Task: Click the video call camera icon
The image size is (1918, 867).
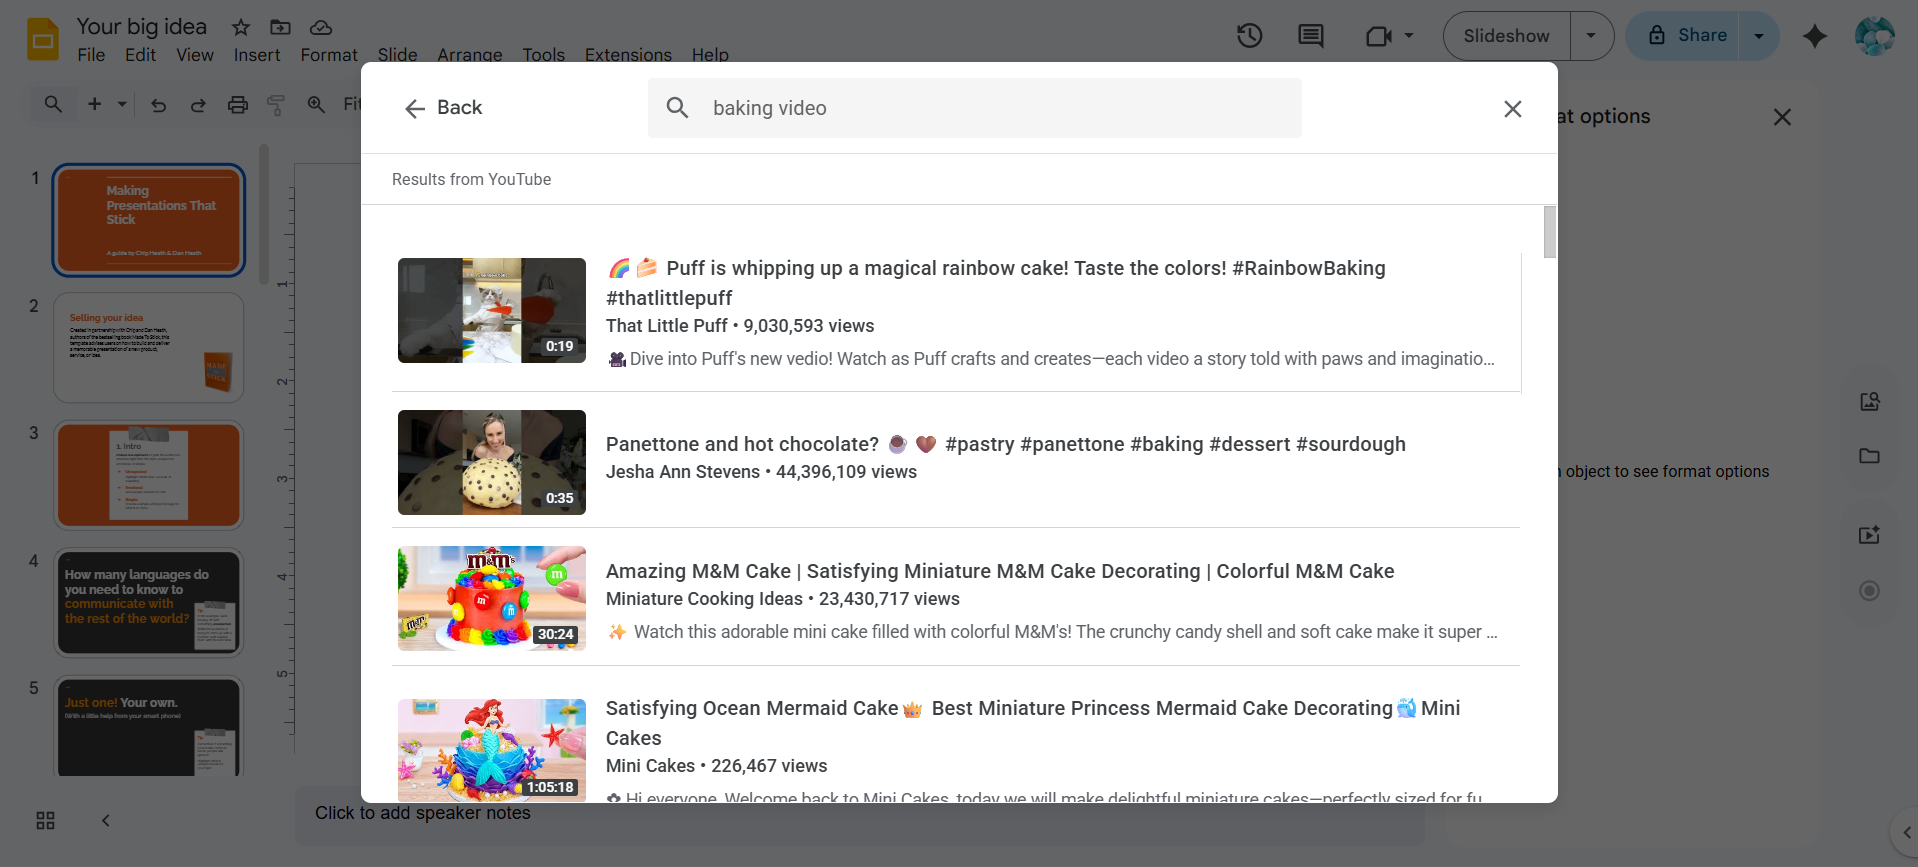Action: coord(1378,36)
